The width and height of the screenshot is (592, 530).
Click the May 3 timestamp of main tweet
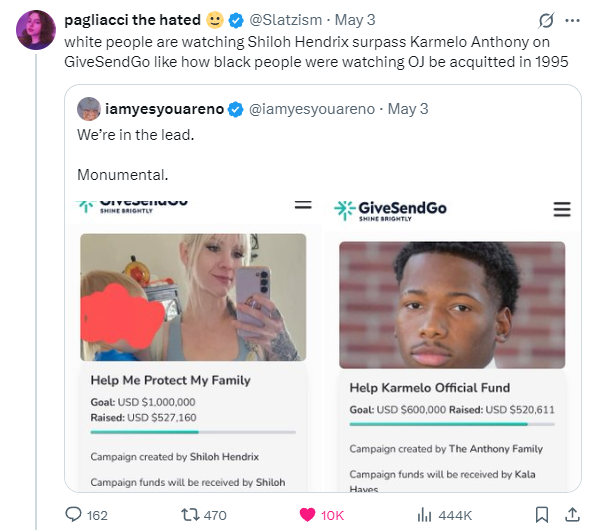(355, 20)
